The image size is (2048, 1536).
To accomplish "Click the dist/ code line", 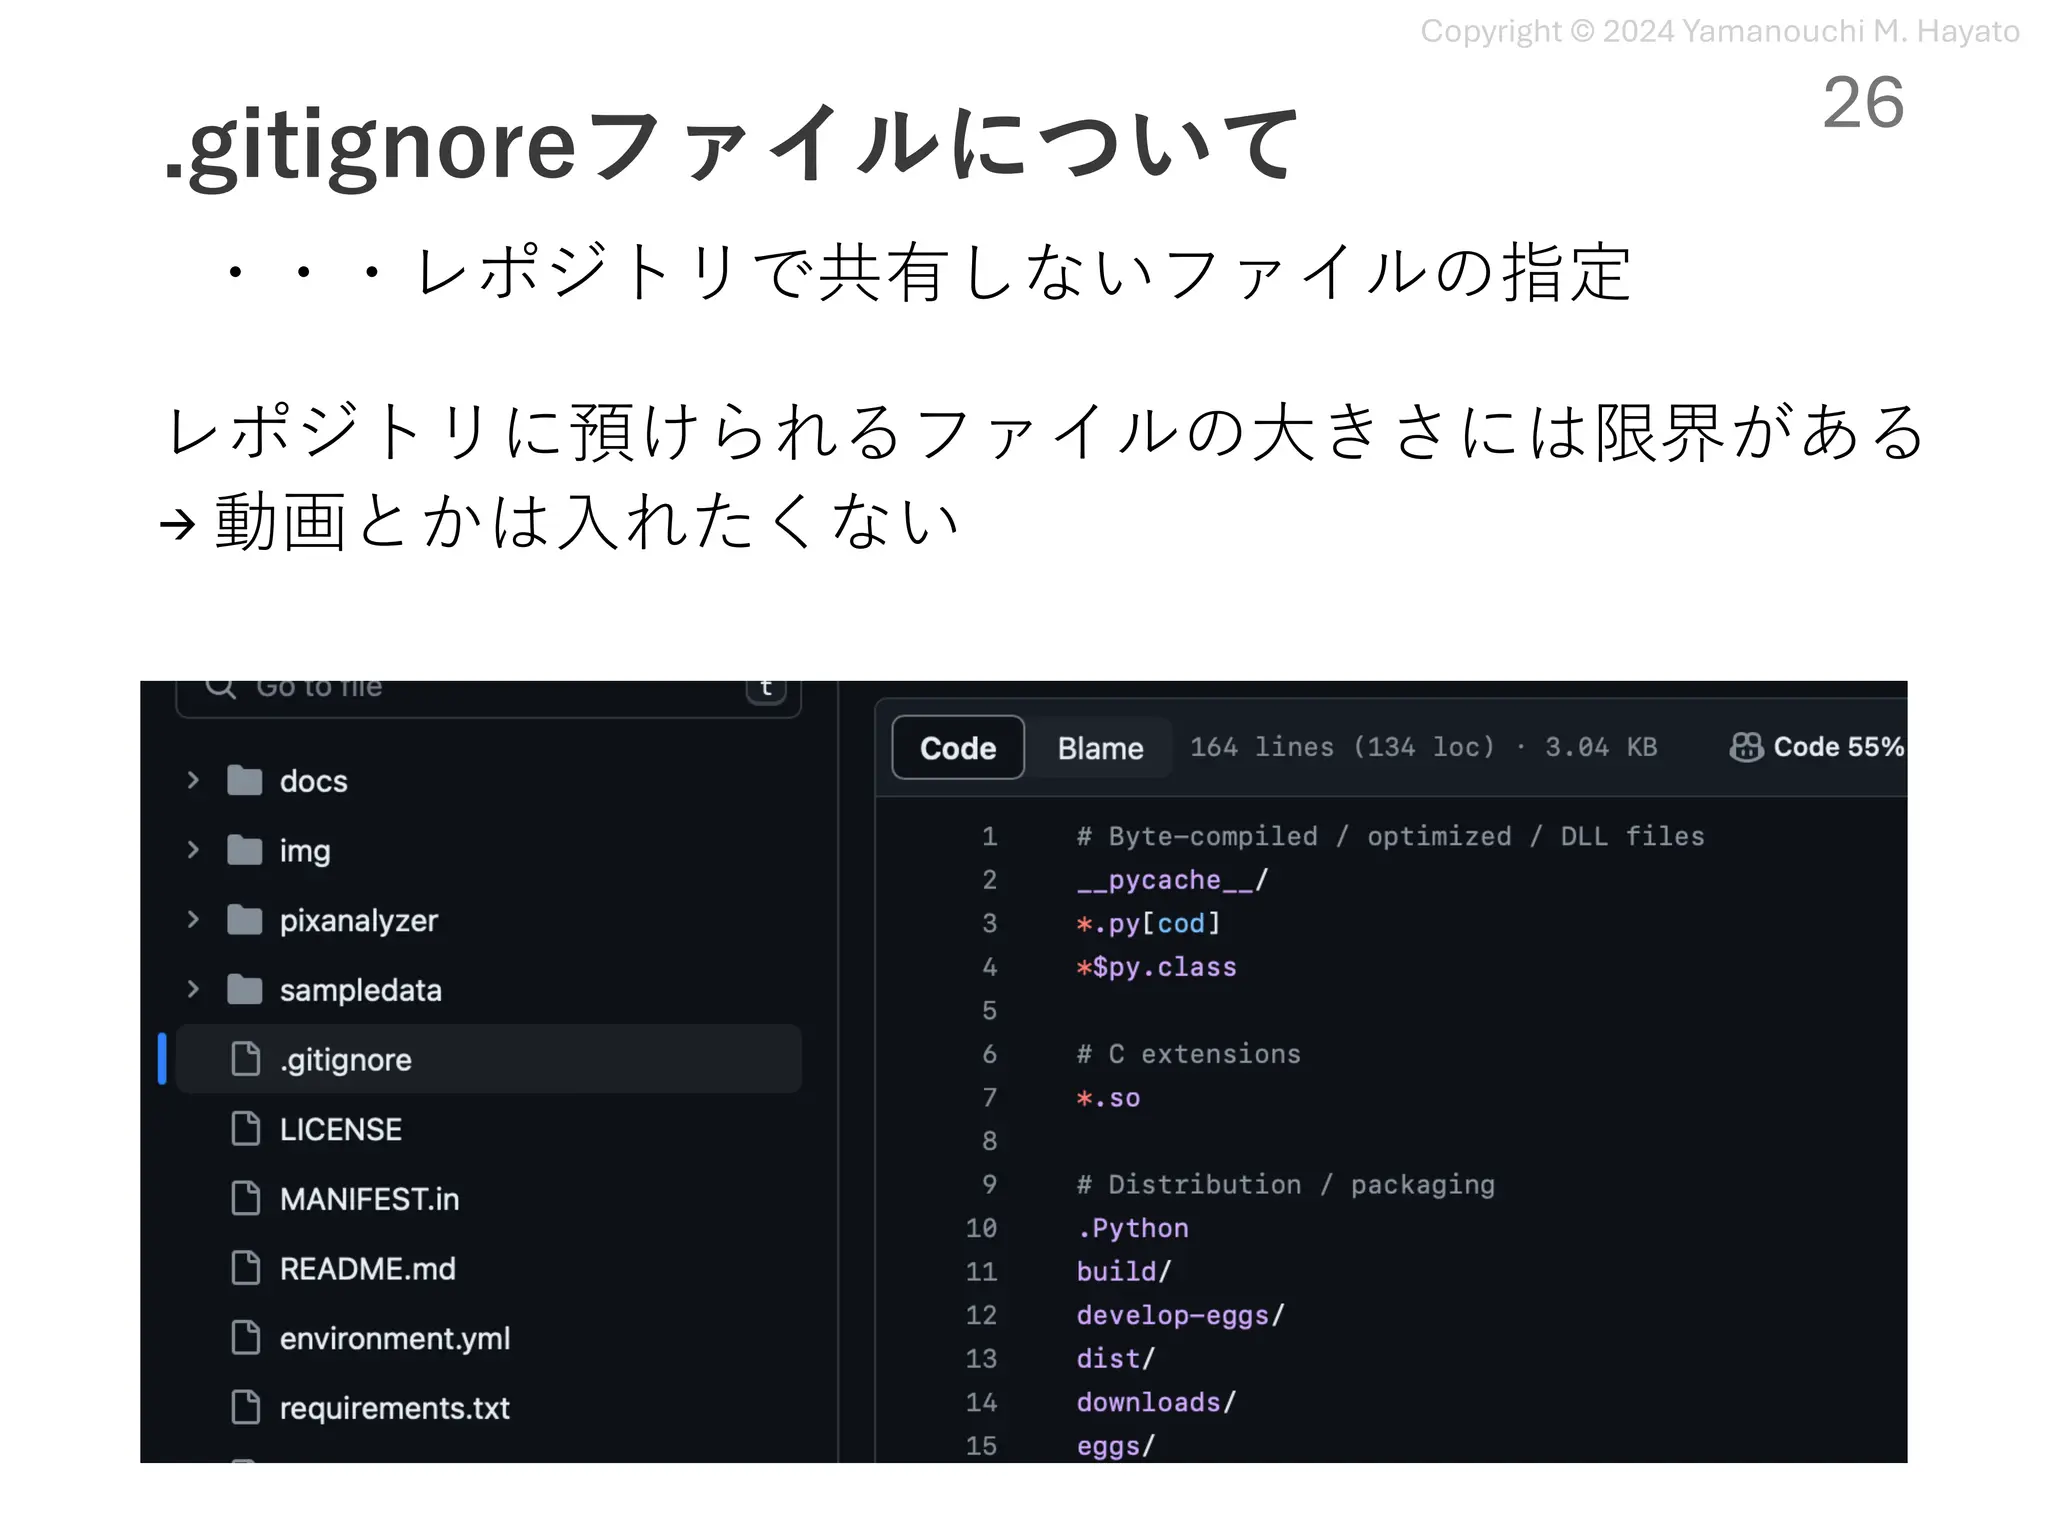I will (1116, 1359).
